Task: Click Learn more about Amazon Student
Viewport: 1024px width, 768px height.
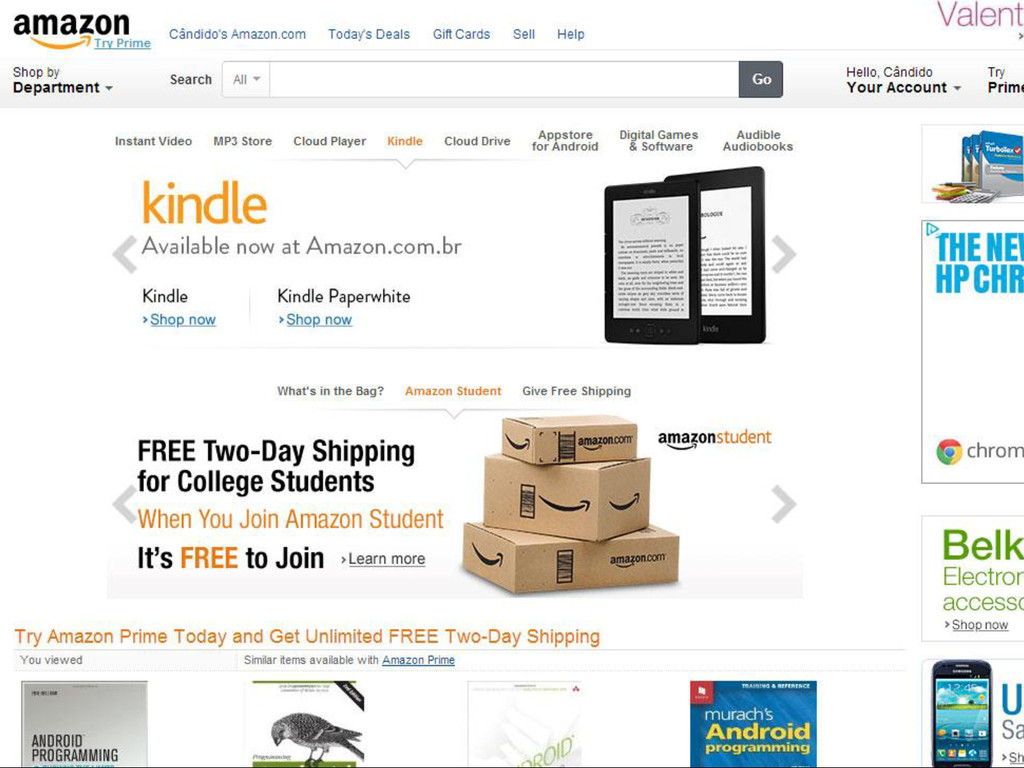Action: coord(387,559)
